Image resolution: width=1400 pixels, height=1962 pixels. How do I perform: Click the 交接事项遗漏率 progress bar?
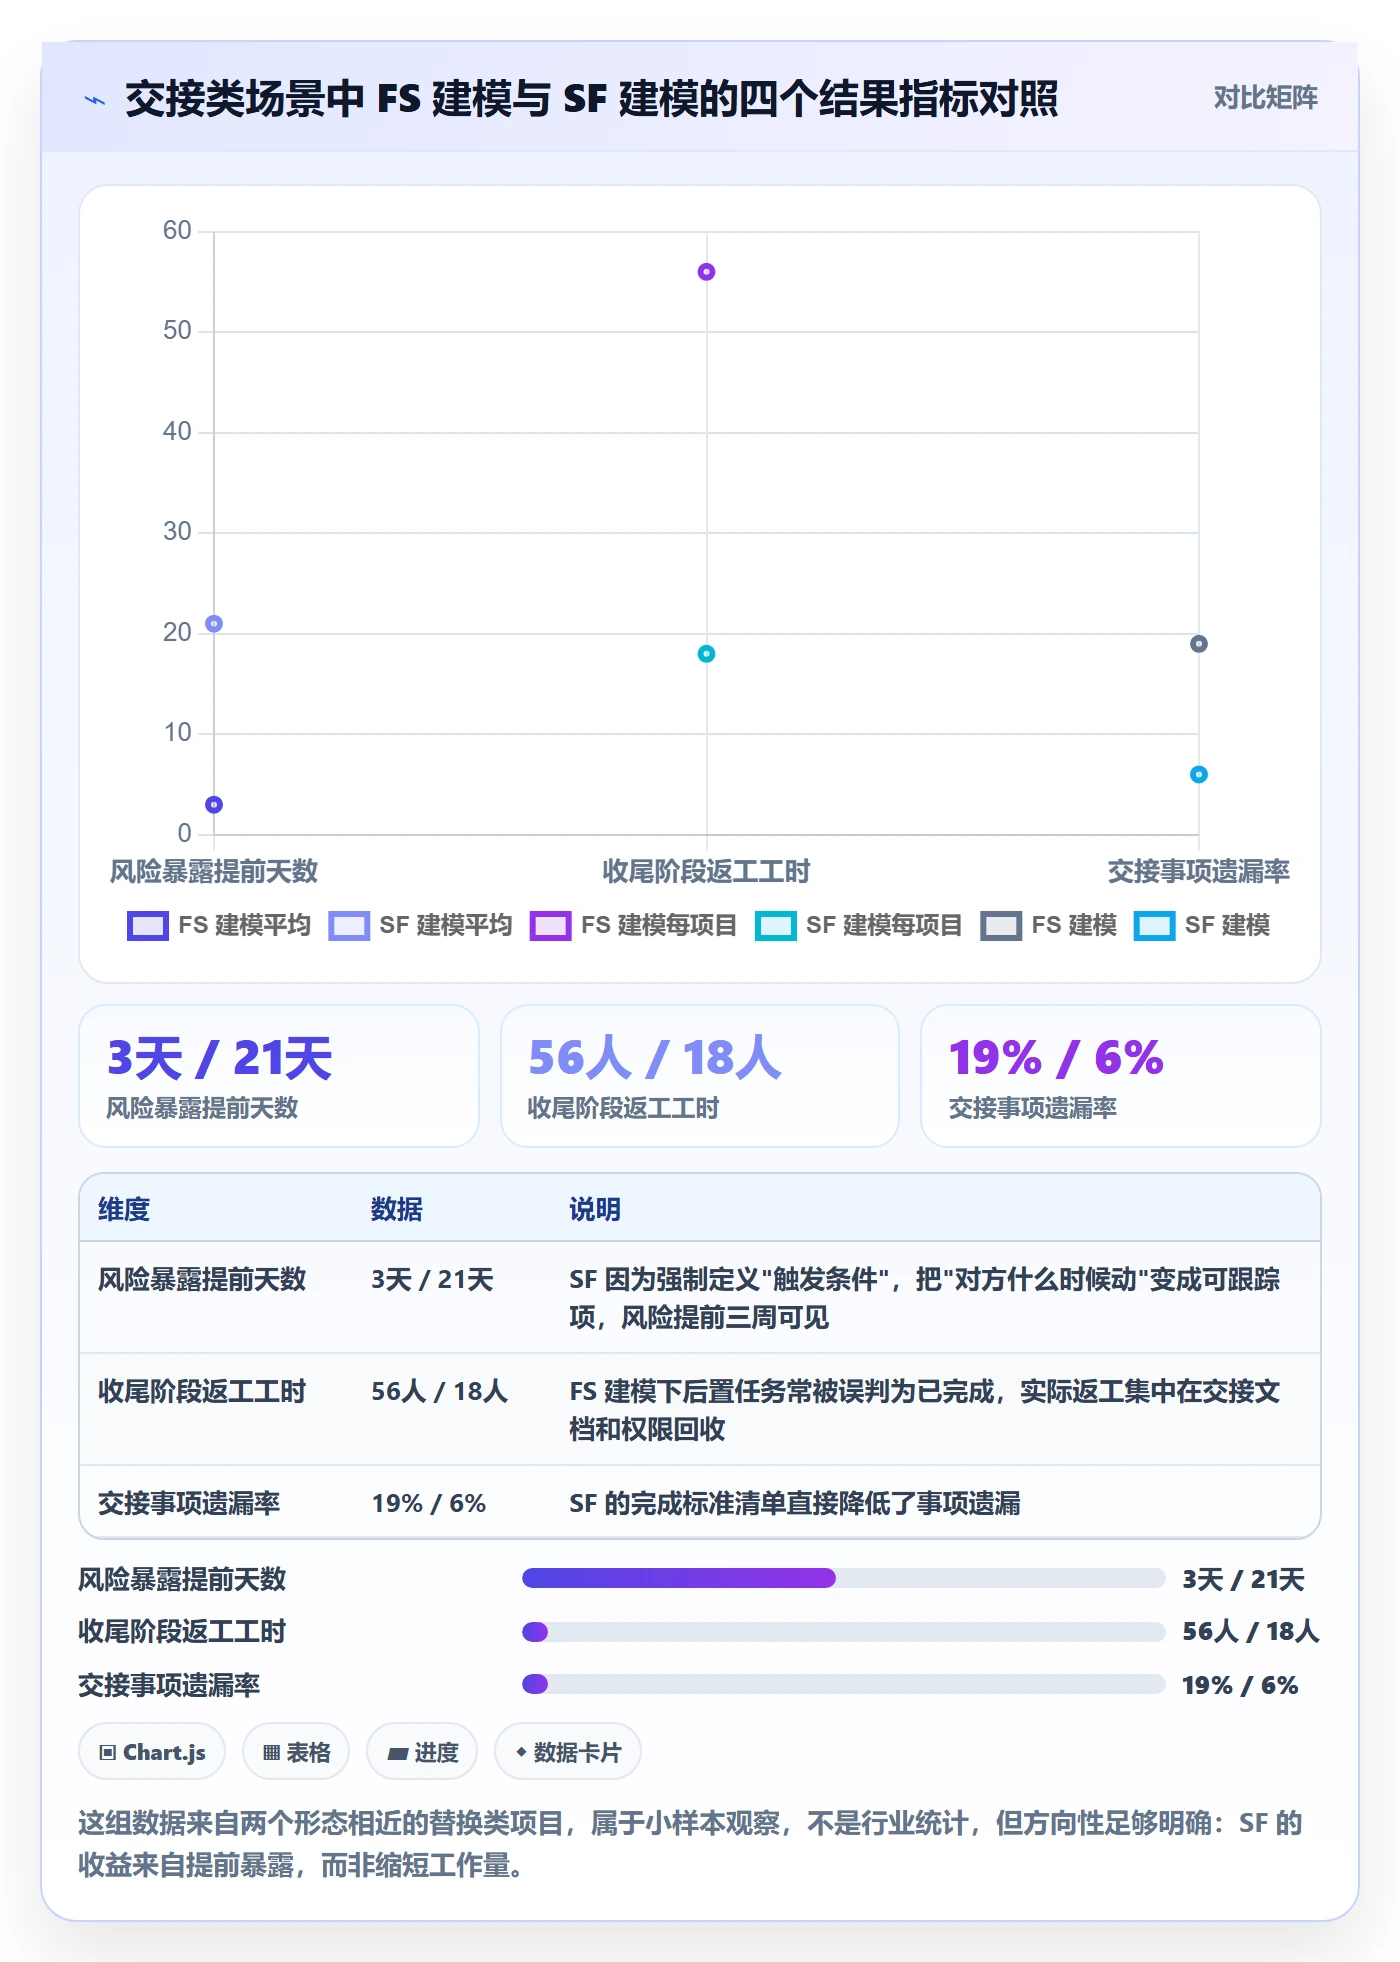pyautogui.click(x=843, y=1685)
